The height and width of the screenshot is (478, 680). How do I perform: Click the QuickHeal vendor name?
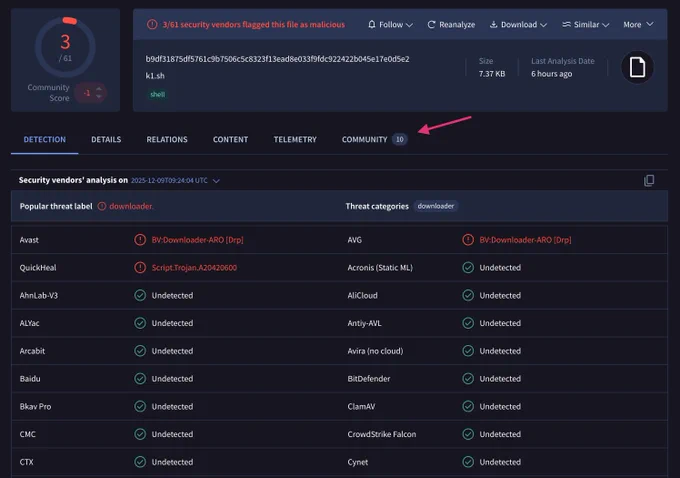coord(38,268)
